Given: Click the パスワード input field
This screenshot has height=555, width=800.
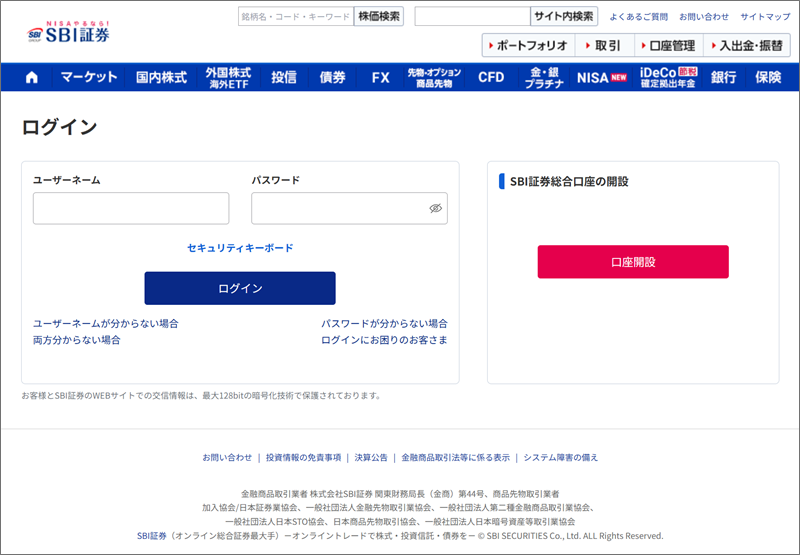Looking at the screenshot, I should (349, 208).
